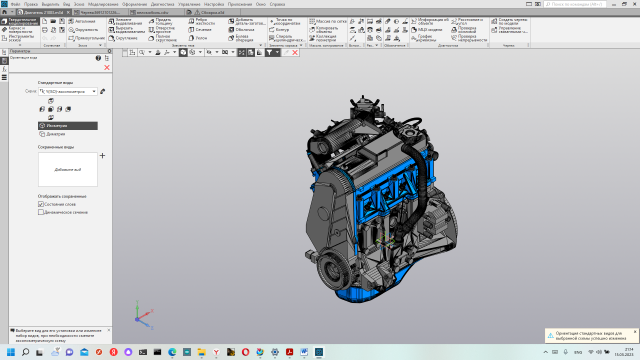This screenshot has width=640, height=360.
Task: Click the Вырезать выдавливанием tool
Action: (x=127, y=30)
